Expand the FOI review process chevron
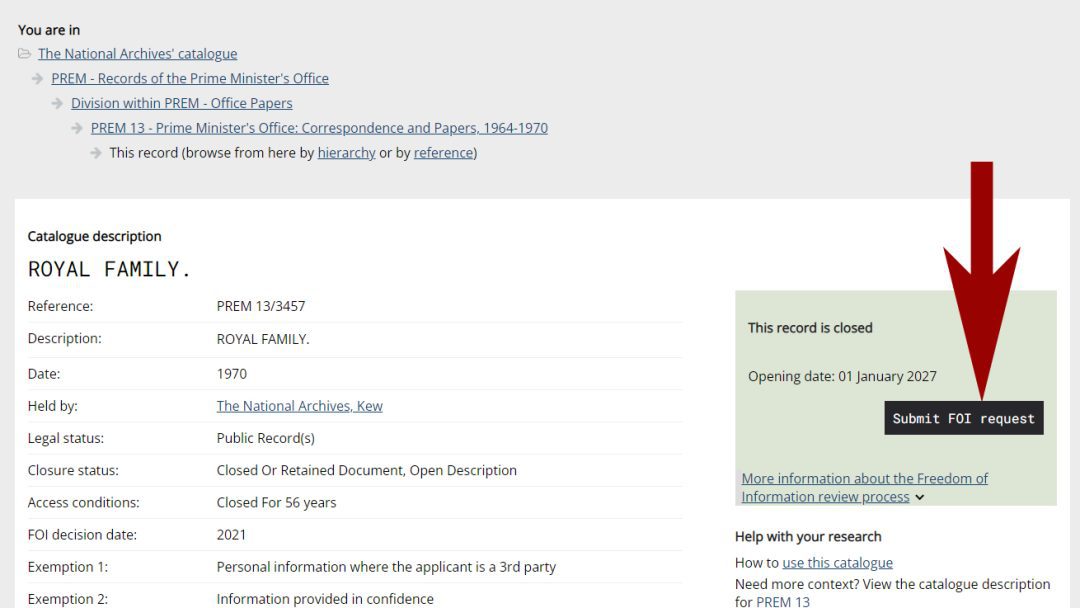 click(x=920, y=497)
